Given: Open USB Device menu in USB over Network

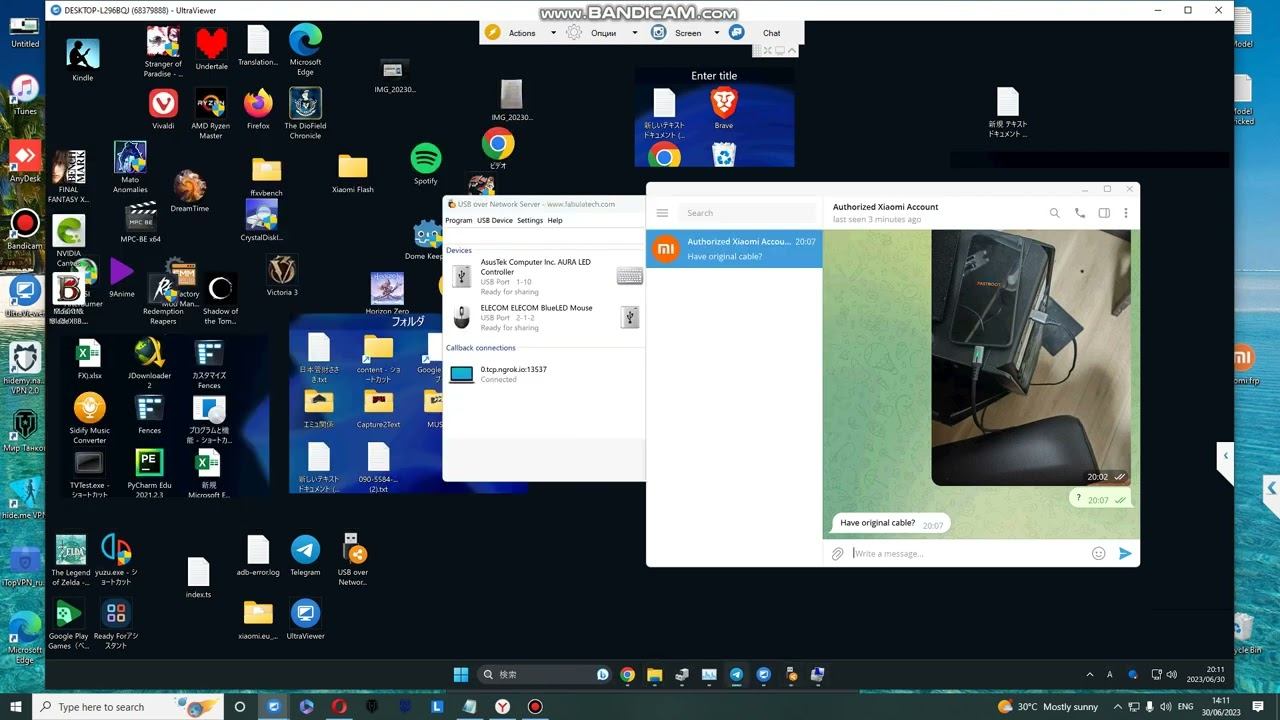Looking at the screenshot, I should (x=494, y=220).
